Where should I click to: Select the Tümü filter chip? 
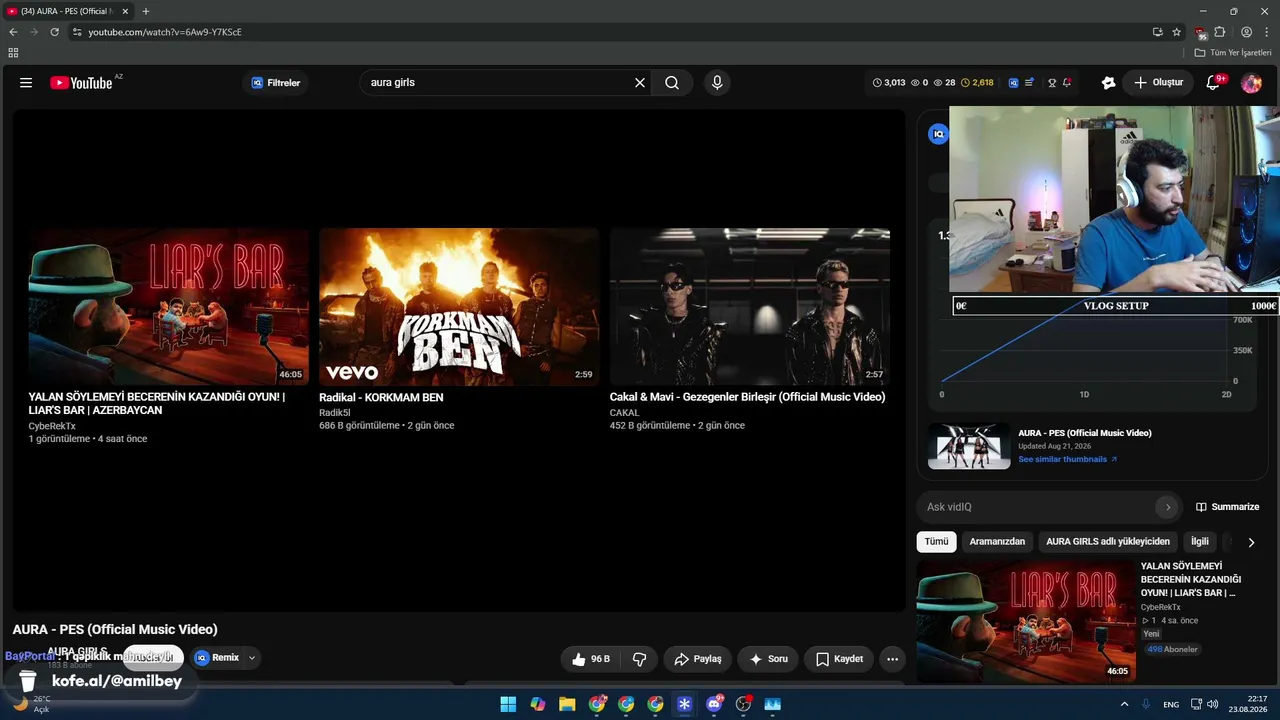pyautogui.click(x=936, y=542)
